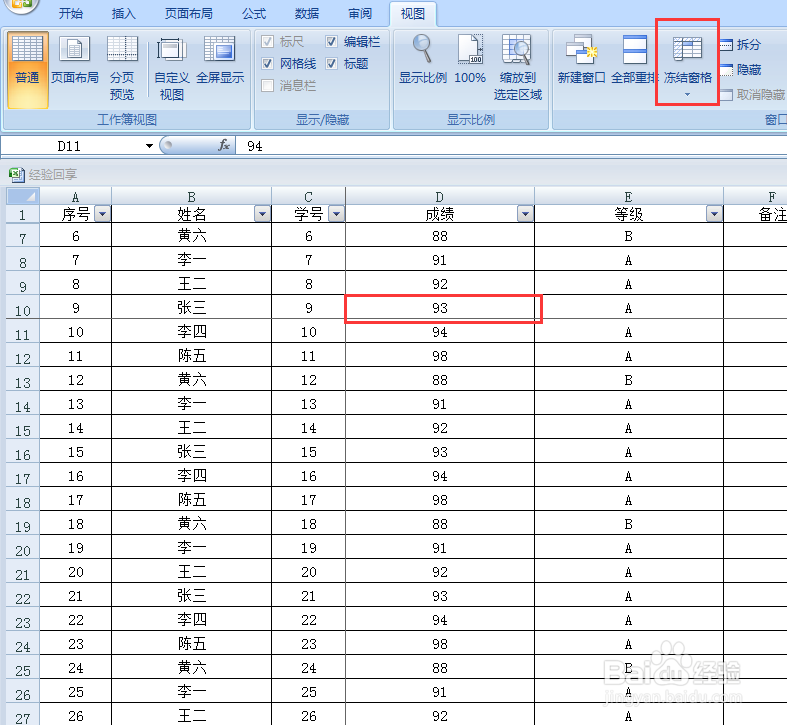The image size is (787, 725).
Task: Open the 学号 filter dropdown
Action: [x=336, y=214]
